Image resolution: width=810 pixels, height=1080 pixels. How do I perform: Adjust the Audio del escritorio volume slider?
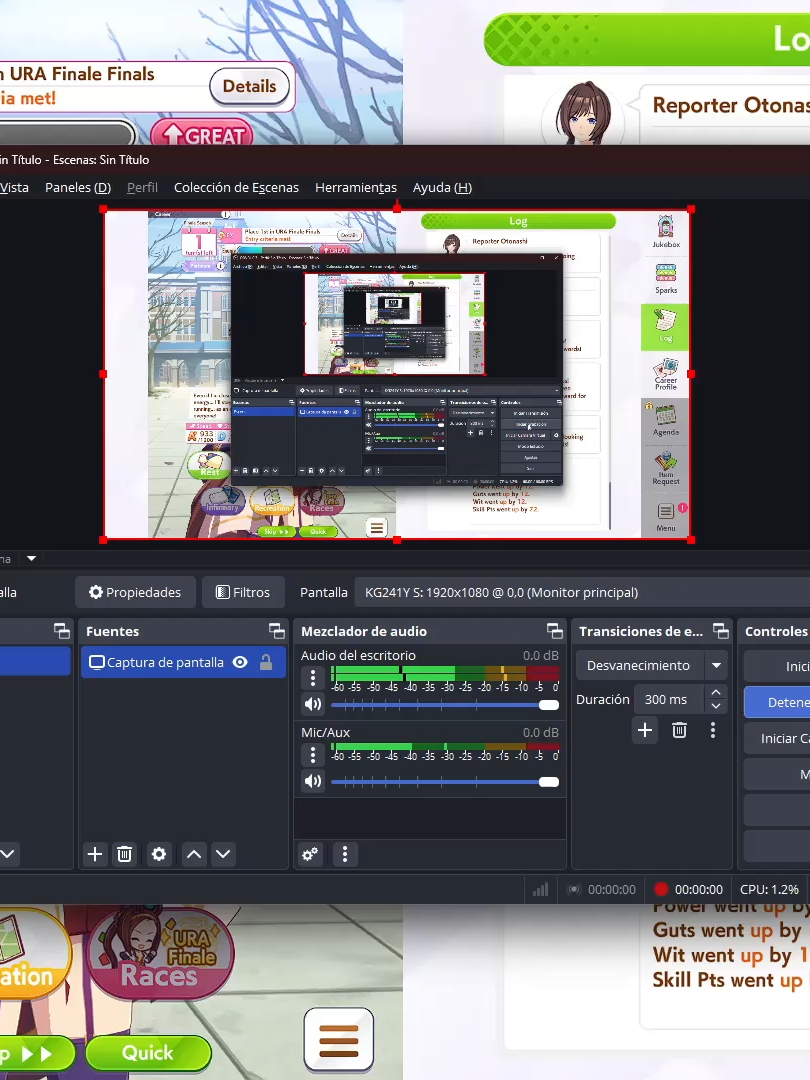[444, 705]
